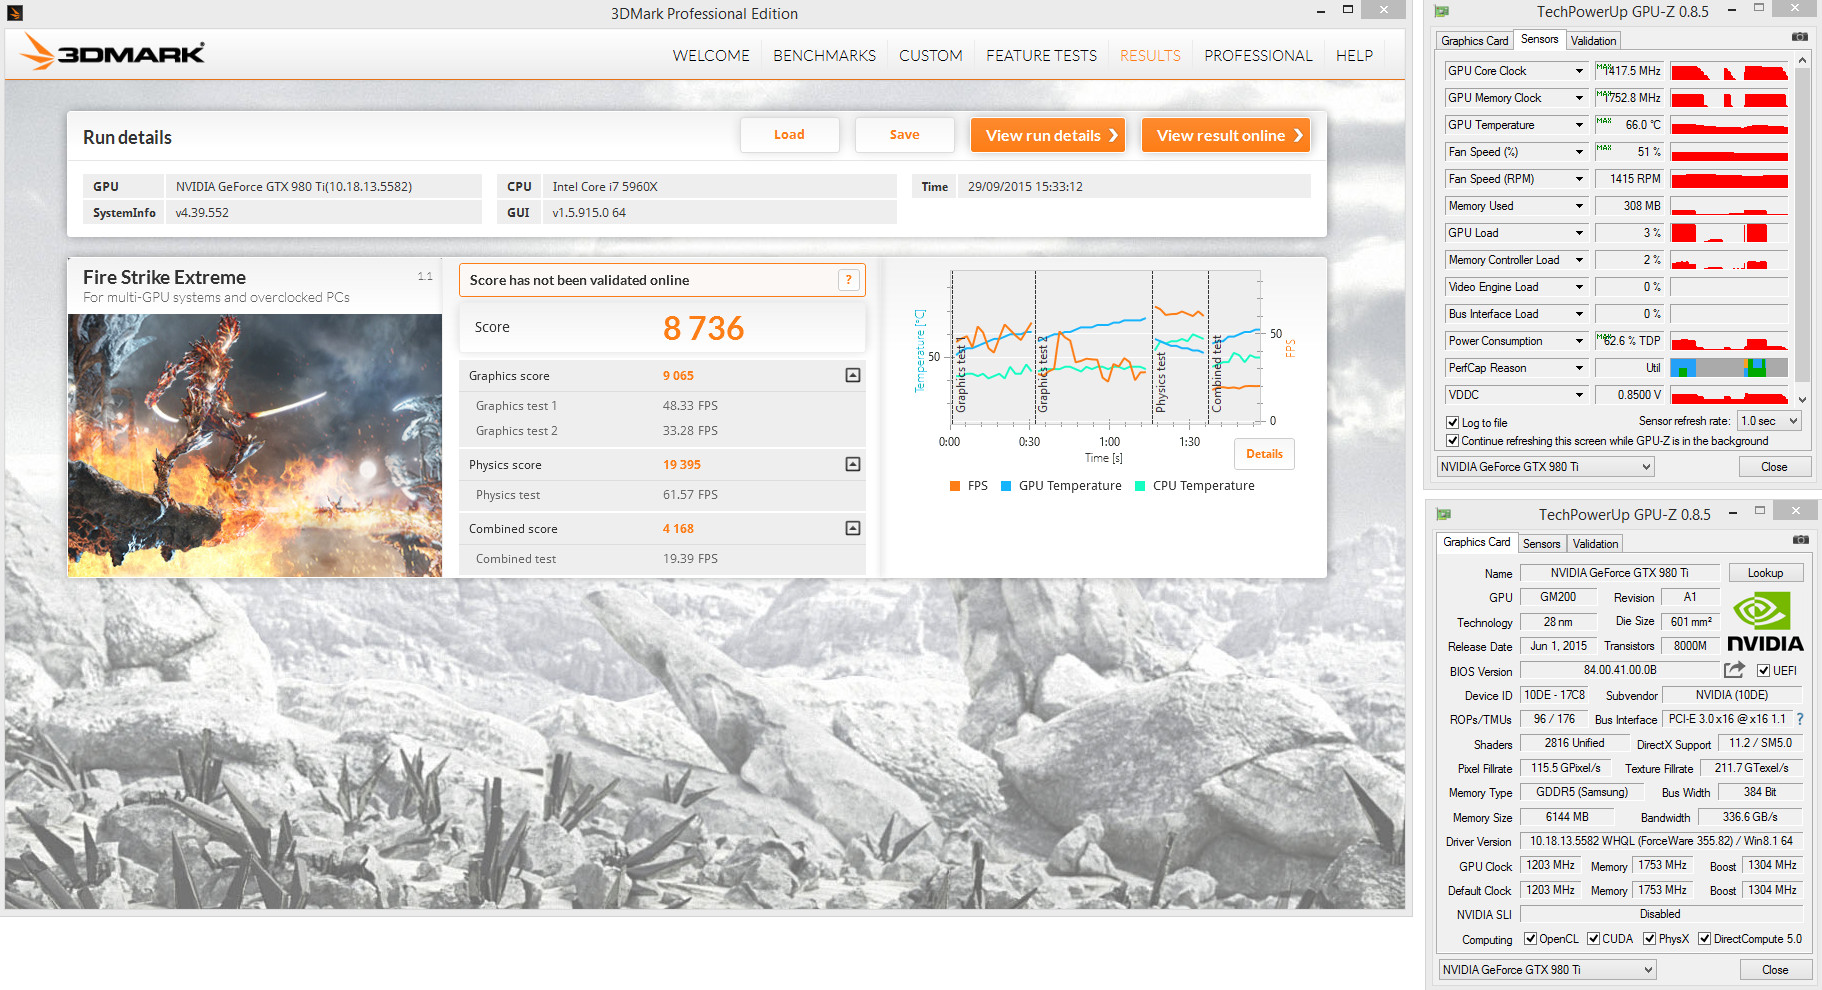The width and height of the screenshot is (1822, 990).
Task: Open GPU Temperature sensor dropdown
Action: pos(1579,125)
